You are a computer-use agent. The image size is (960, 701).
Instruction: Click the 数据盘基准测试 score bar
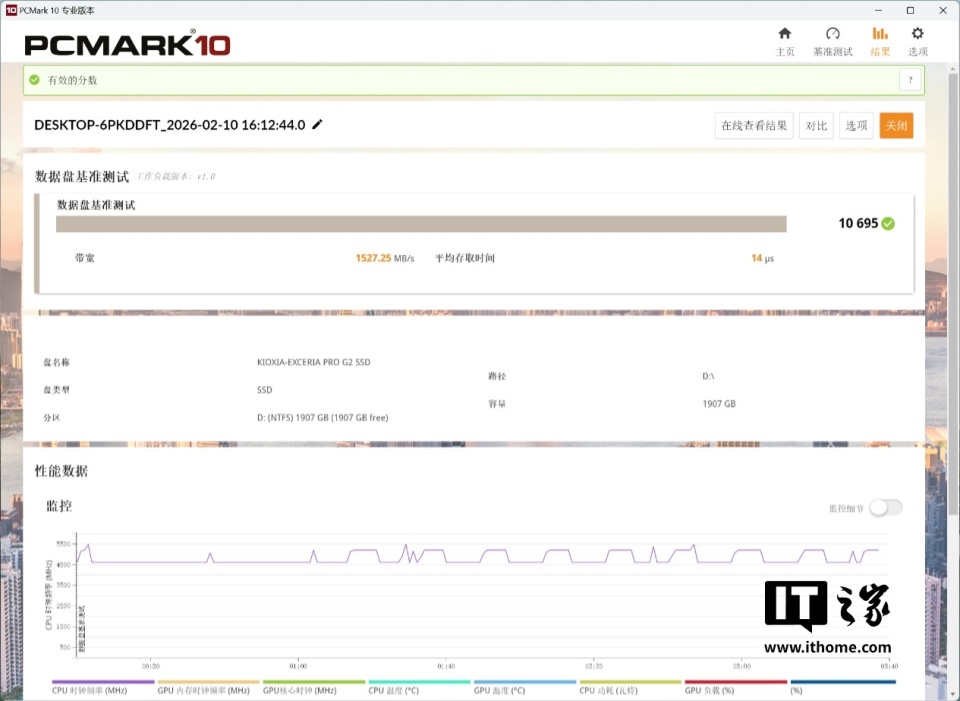pyautogui.click(x=421, y=224)
